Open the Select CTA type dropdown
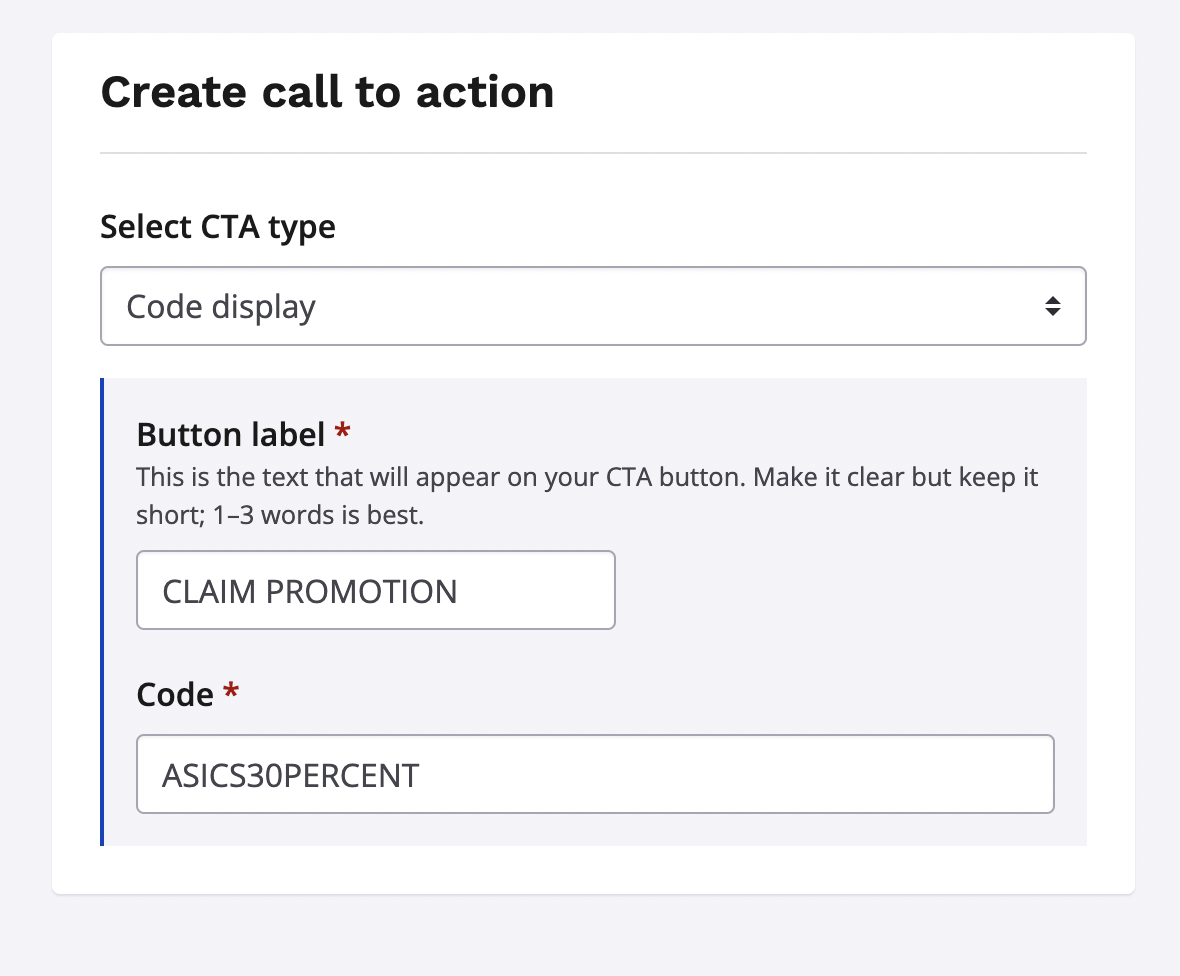Screen dimensions: 1180x976 [x=592, y=306]
